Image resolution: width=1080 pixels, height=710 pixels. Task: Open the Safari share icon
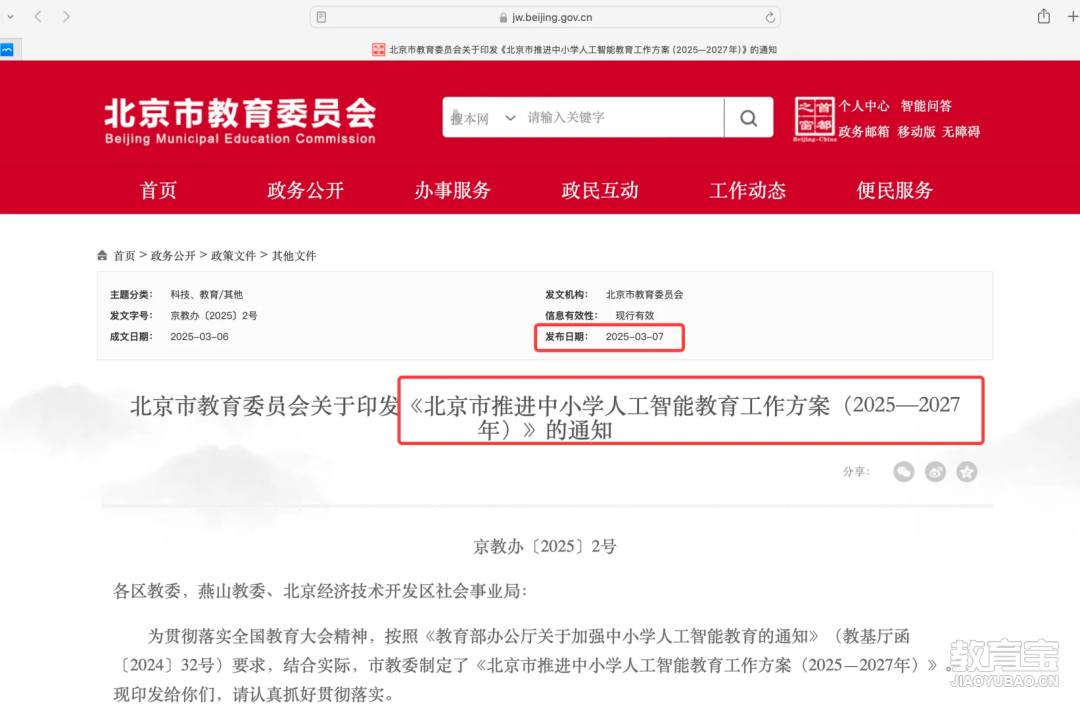point(1043,16)
